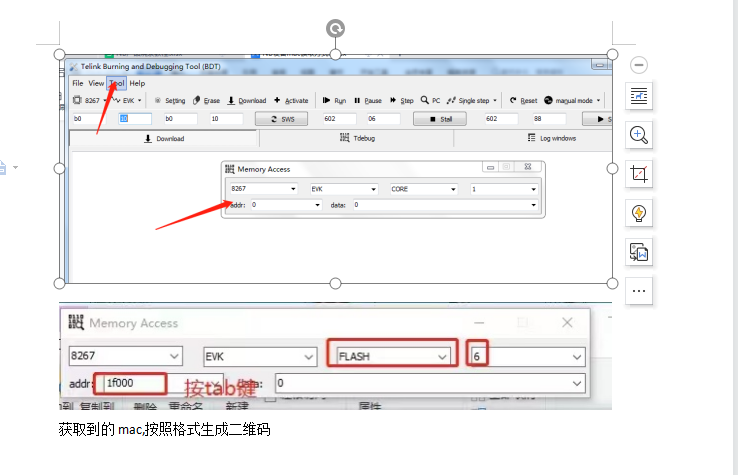Click the SWS button

click(282, 119)
